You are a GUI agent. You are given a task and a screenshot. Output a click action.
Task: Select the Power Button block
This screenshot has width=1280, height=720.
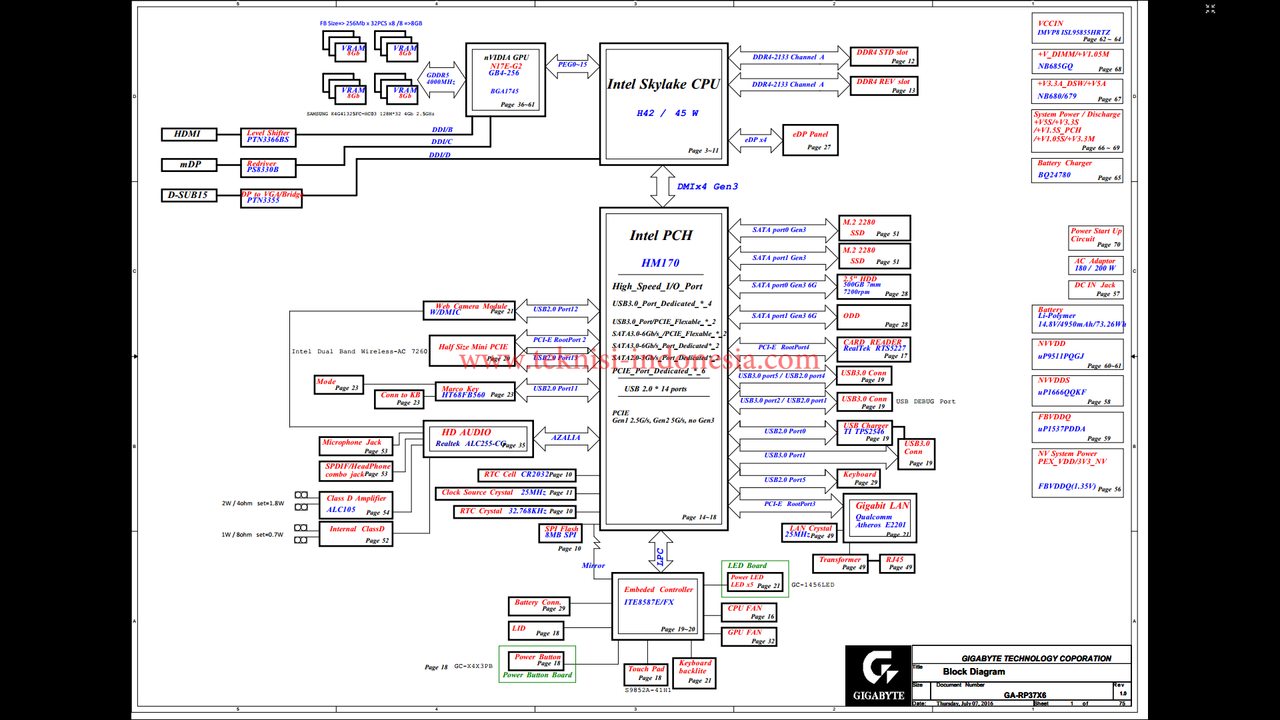tap(537, 659)
